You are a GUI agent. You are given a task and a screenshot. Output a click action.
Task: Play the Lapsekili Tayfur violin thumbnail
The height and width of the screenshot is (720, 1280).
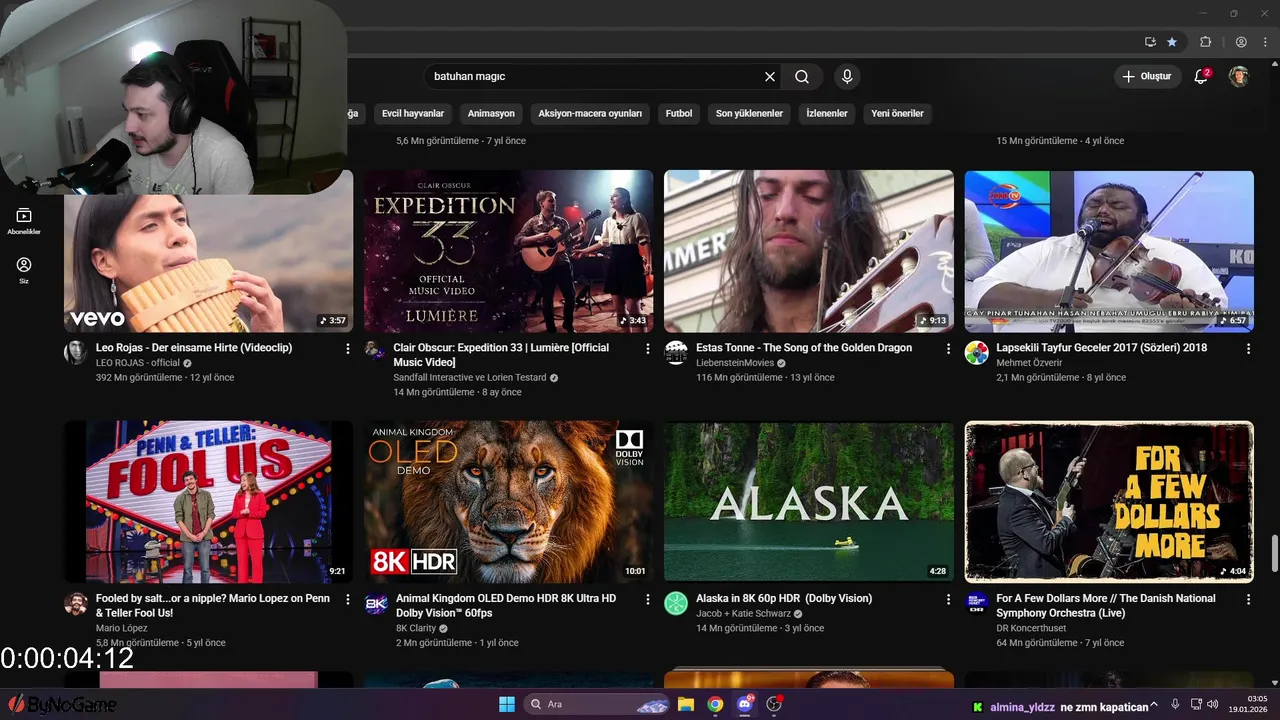[1109, 251]
